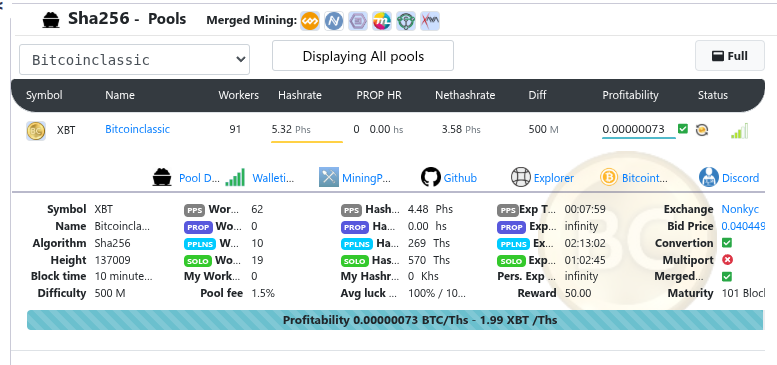Screen dimensions: 777x365
Task: Sort by the Diff column header
Action: coord(537,95)
